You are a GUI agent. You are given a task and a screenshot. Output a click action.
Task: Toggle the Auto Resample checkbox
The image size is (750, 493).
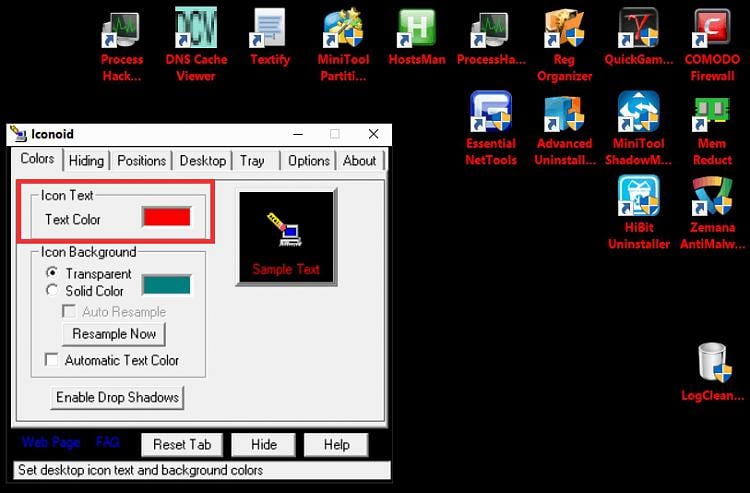point(69,312)
